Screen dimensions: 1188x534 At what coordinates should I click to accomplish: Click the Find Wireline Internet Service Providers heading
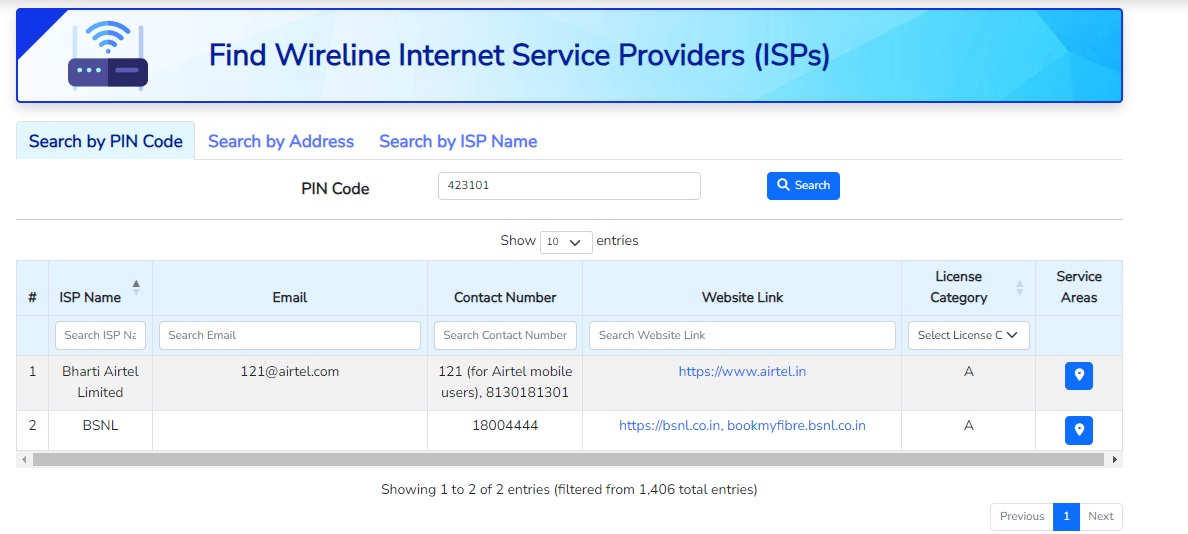[519, 55]
